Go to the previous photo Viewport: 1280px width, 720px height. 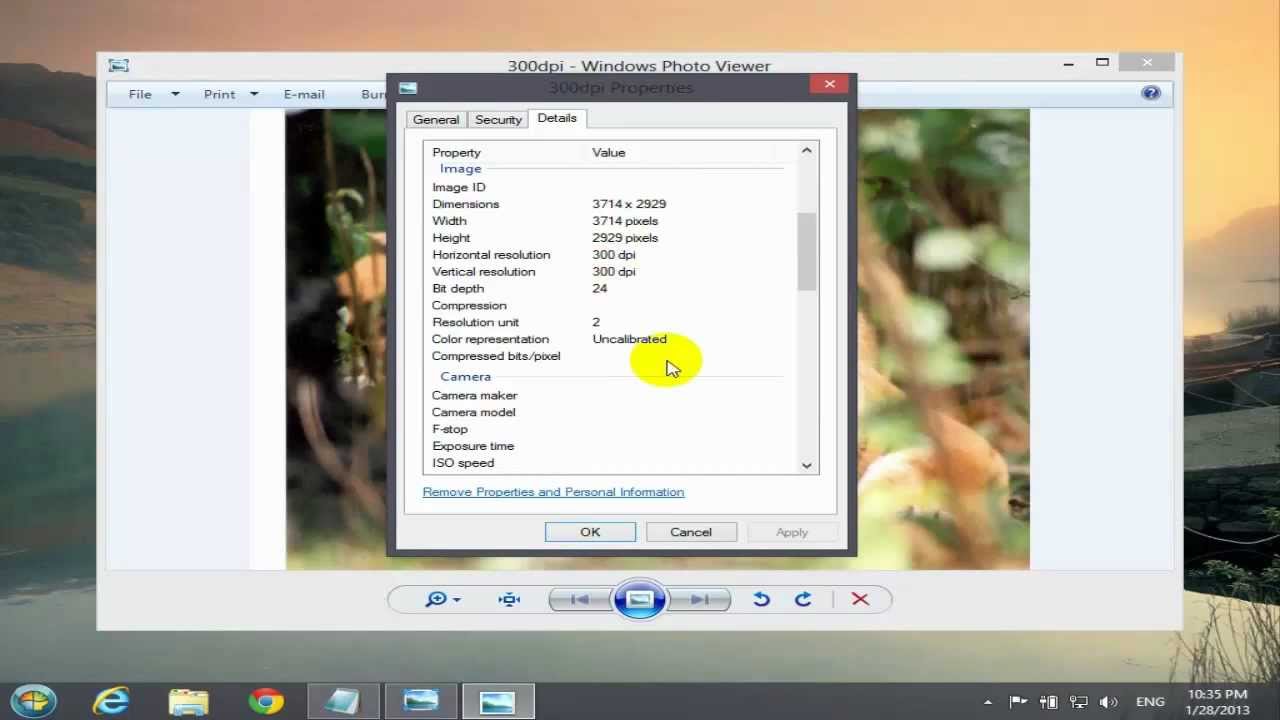[x=580, y=599]
